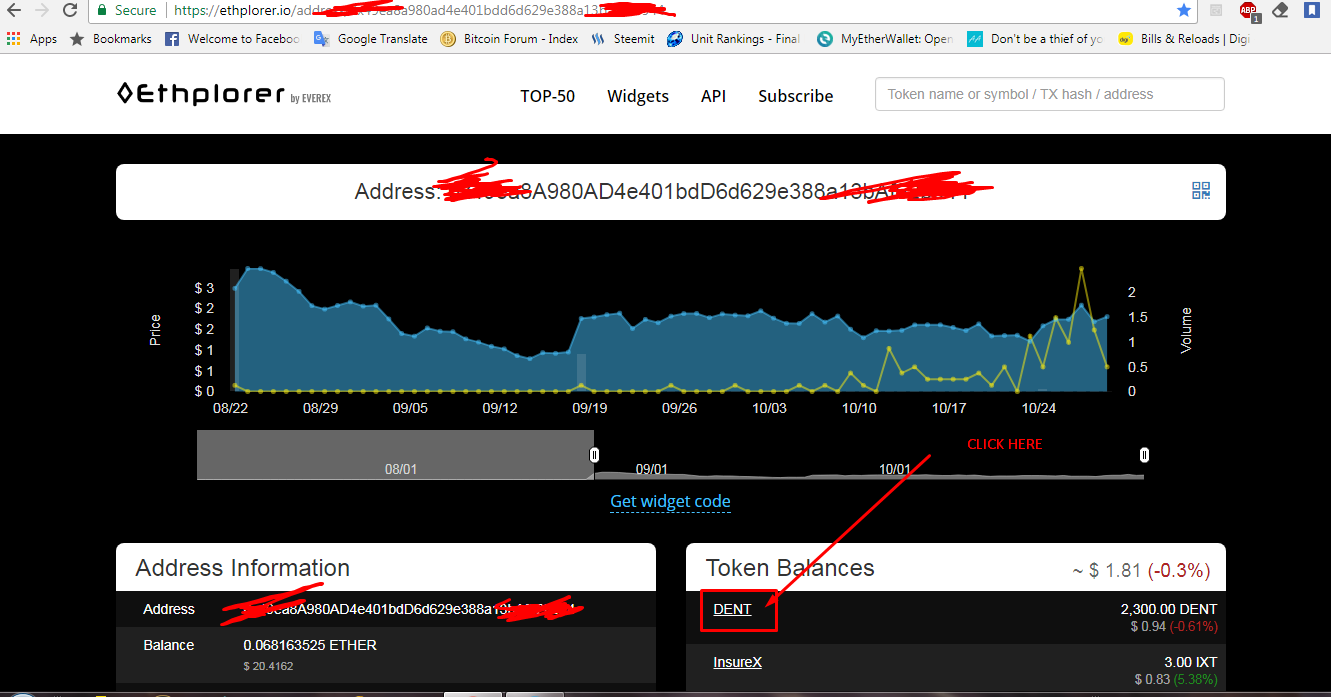1331x697 pixels.
Task: Click the left handle of the chart range slider
Action: tap(595, 455)
